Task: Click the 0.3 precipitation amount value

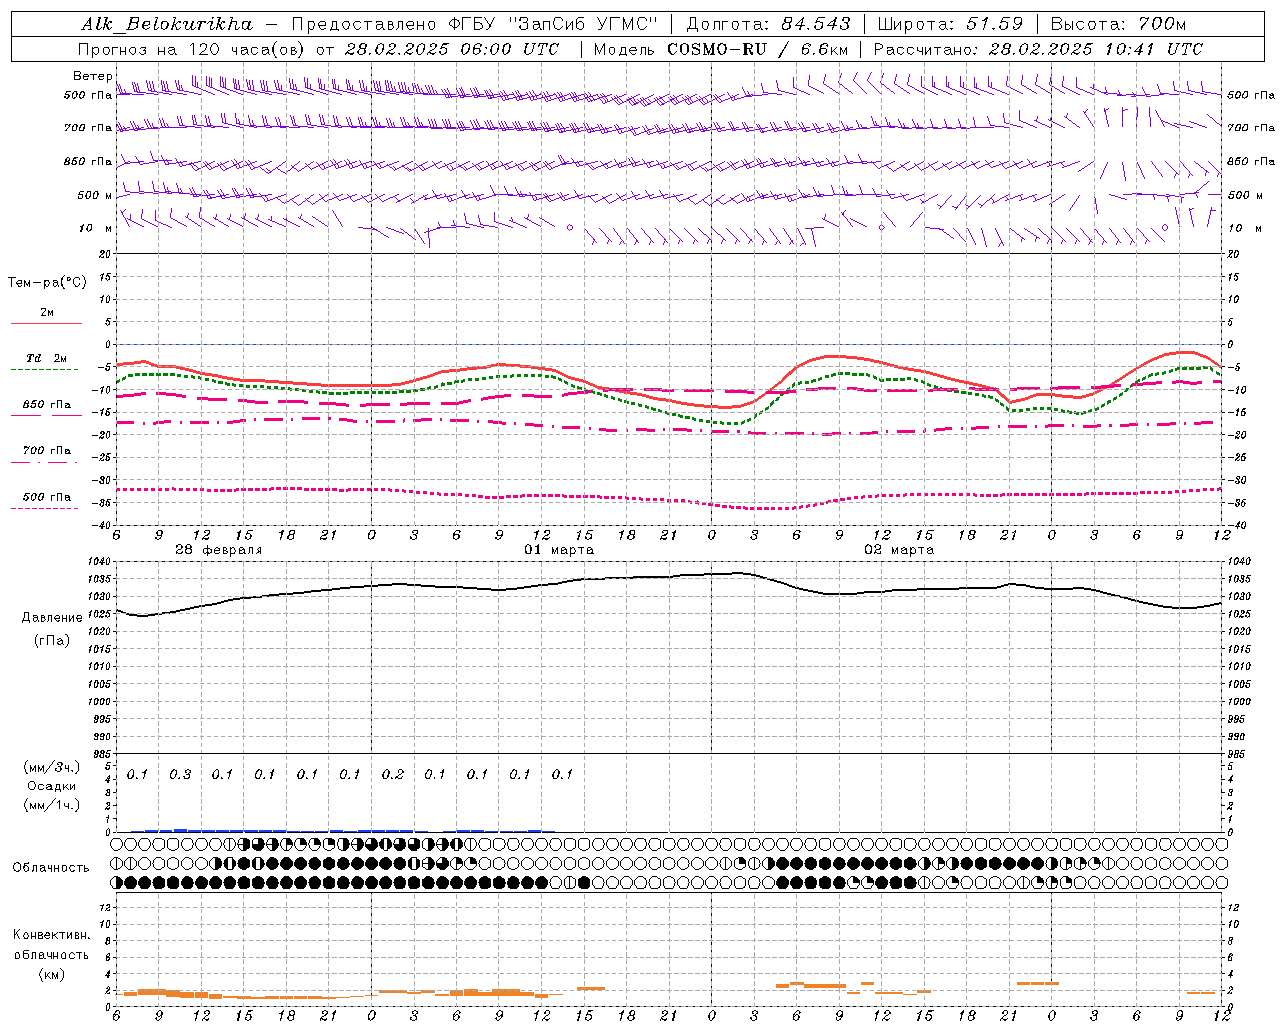Action: click(180, 774)
